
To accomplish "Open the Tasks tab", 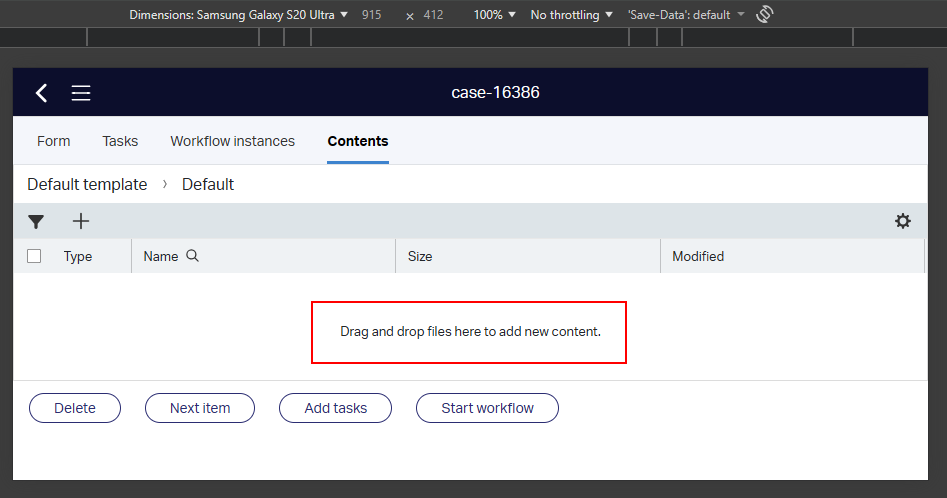I will (120, 141).
